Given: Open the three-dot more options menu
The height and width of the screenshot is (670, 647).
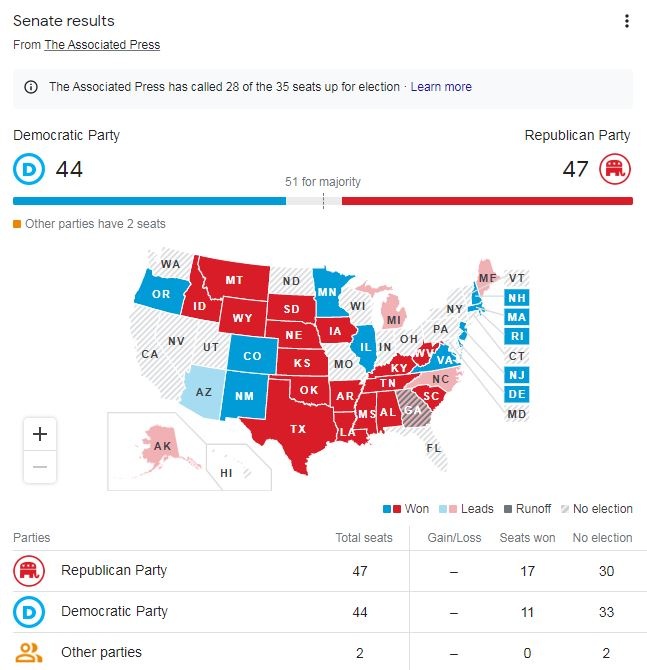Looking at the screenshot, I should point(626,21).
